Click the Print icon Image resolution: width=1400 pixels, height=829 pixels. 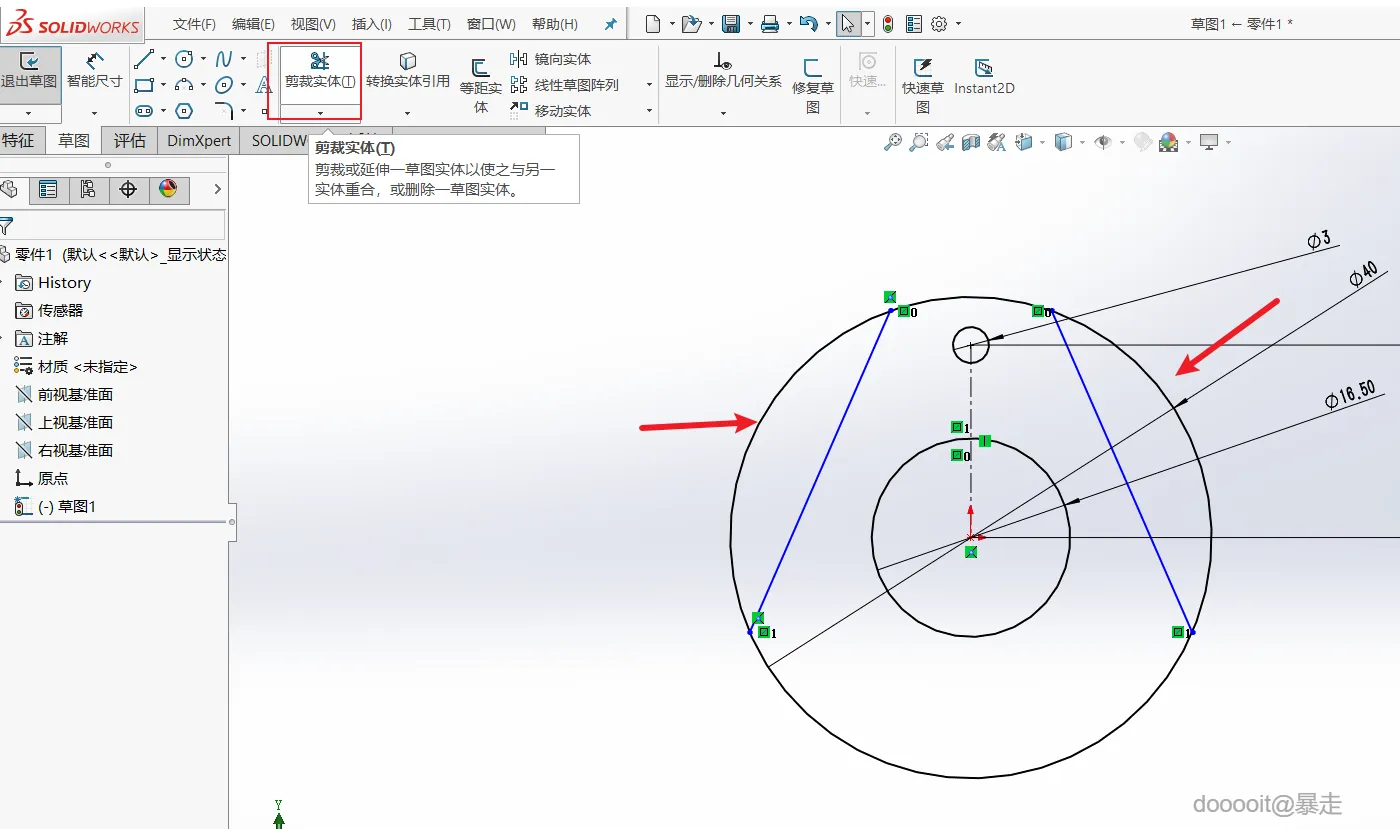pos(770,24)
